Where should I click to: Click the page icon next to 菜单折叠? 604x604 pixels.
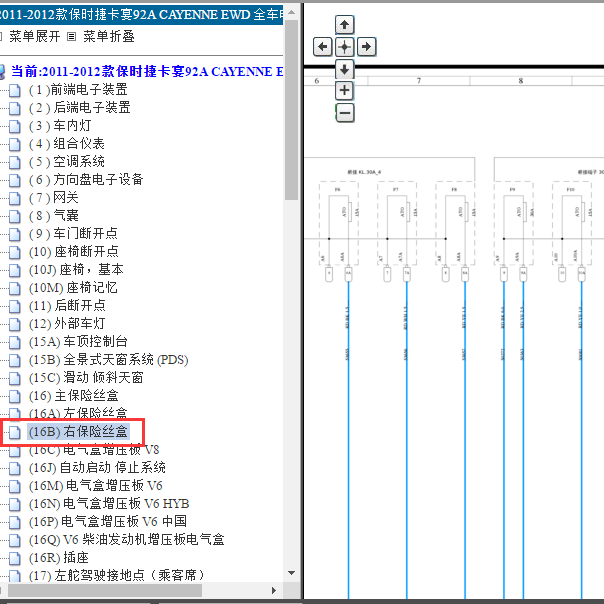point(71,37)
